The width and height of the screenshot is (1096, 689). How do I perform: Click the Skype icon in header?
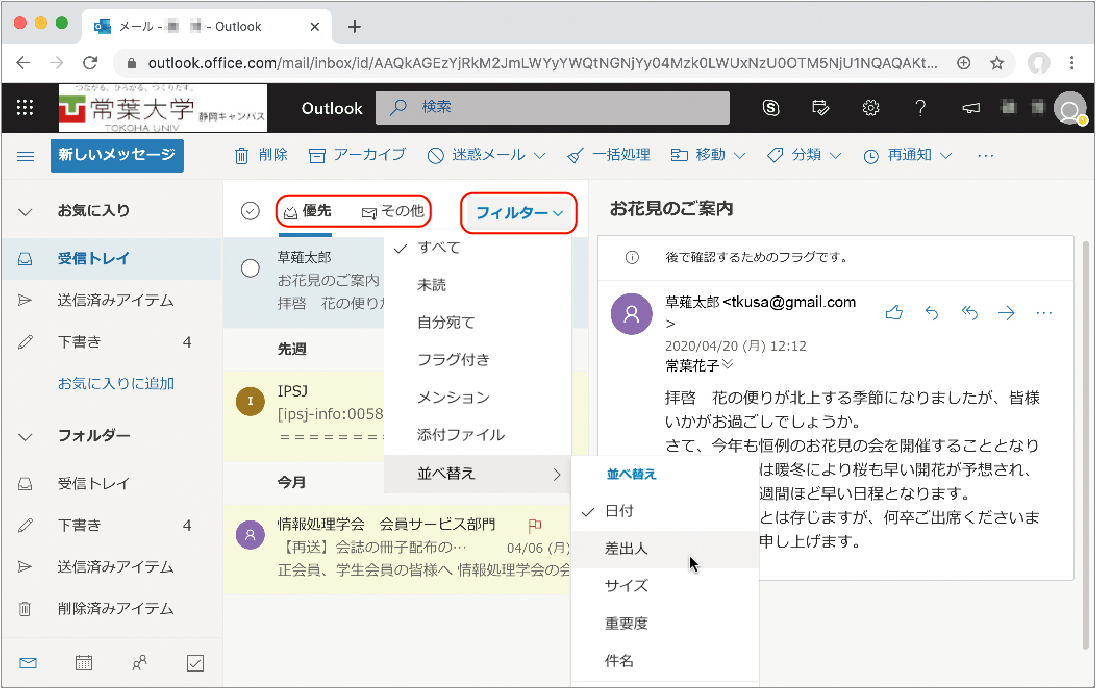coord(771,108)
